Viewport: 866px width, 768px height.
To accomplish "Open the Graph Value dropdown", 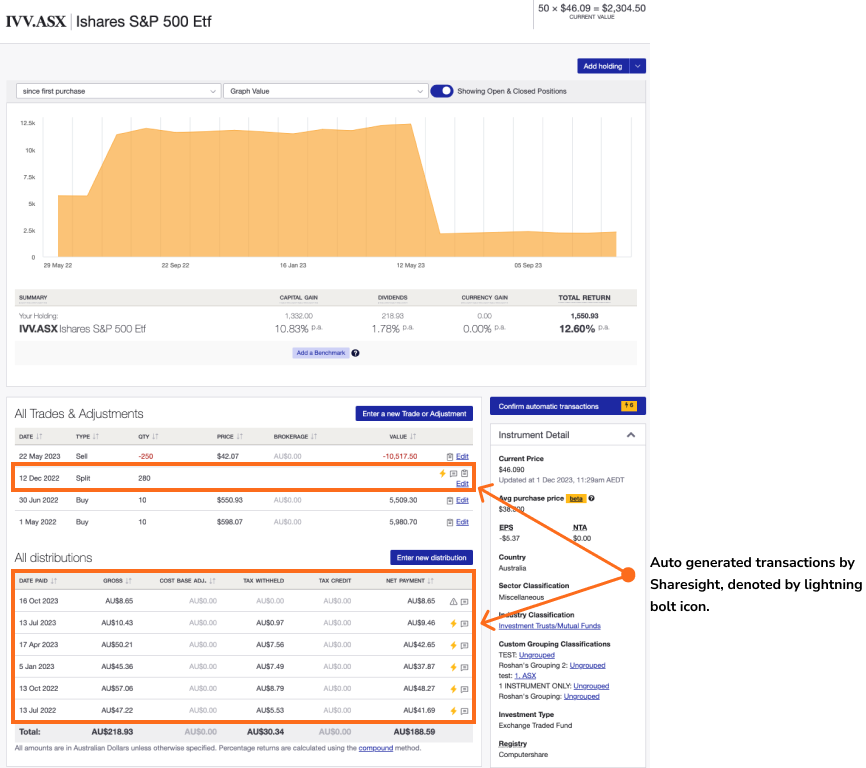I will 326,91.
